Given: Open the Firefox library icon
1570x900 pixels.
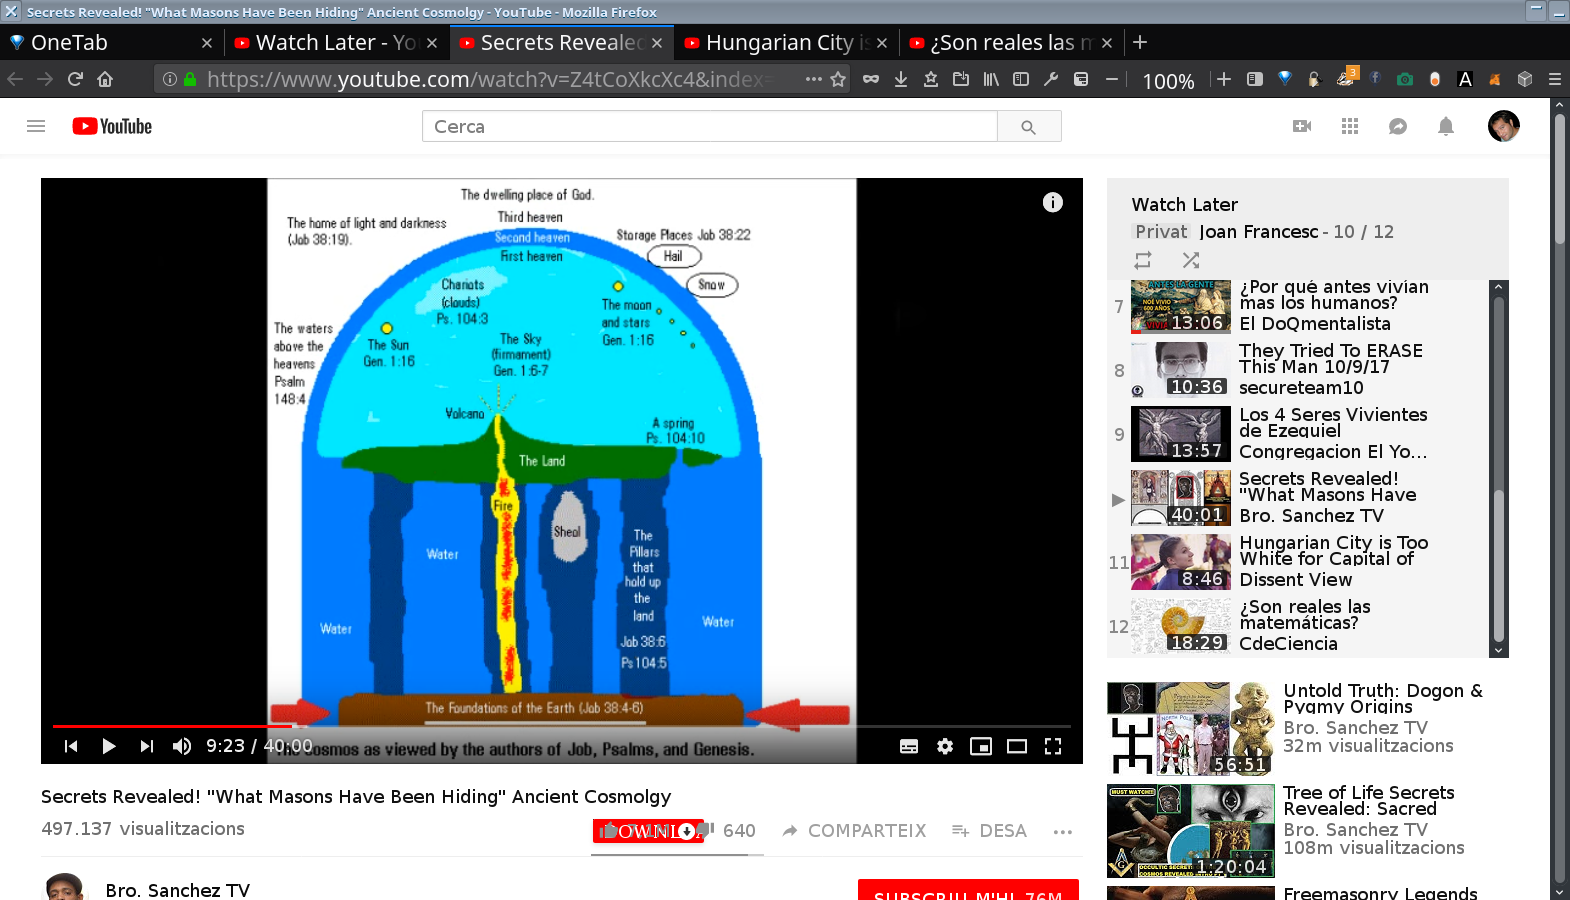Looking at the screenshot, I should (x=991, y=79).
